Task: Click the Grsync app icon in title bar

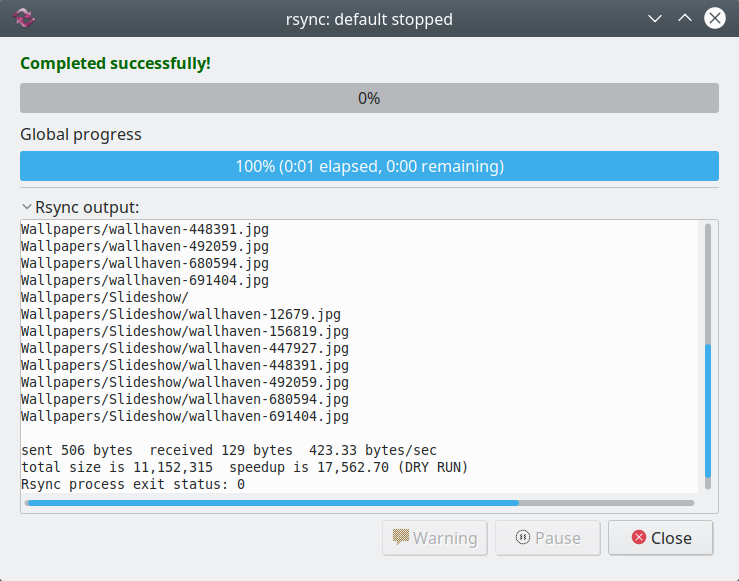Action: click(x=24, y=19)
